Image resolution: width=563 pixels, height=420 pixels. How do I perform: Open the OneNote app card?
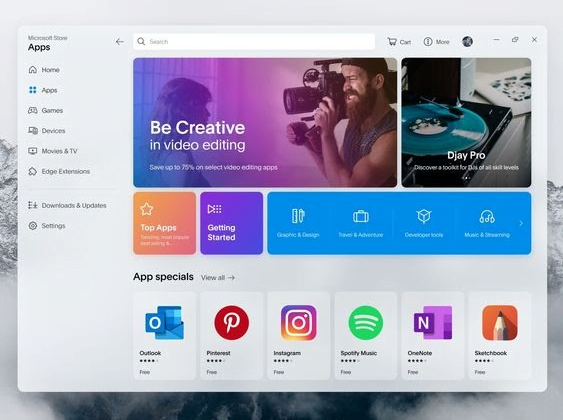[433, 336]
